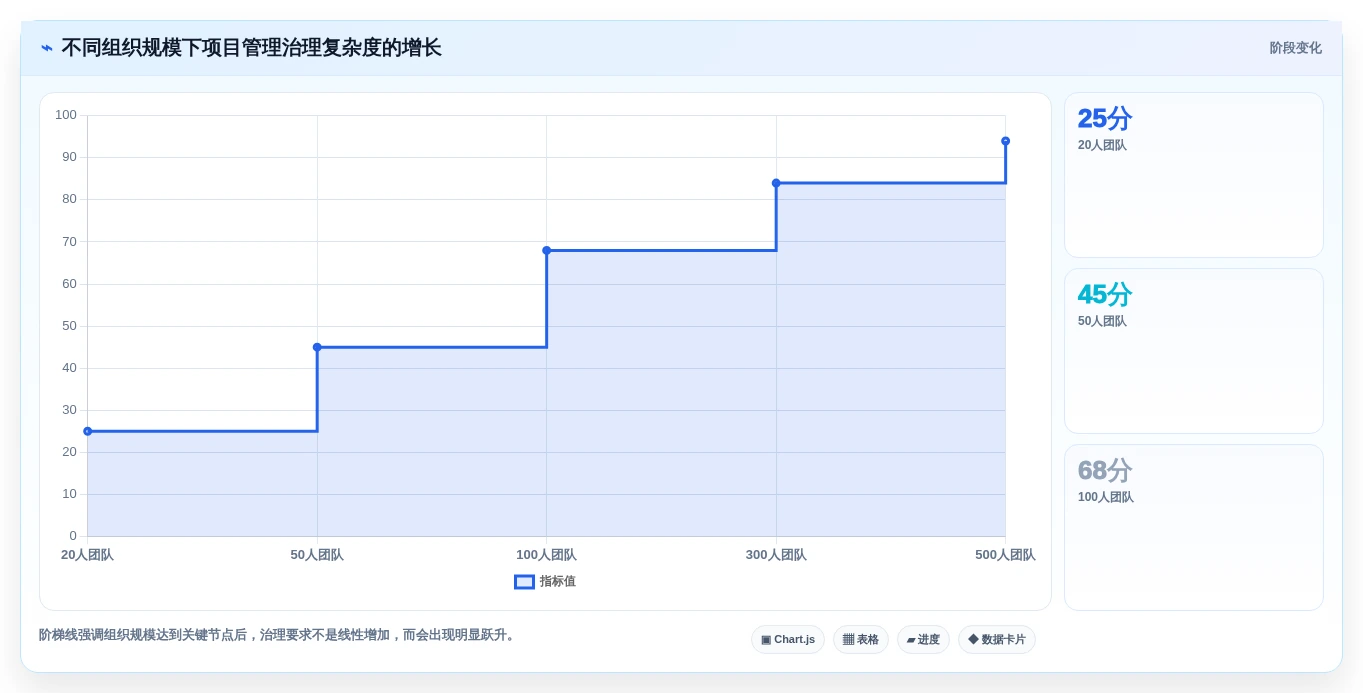
Task: Click the 50 y-axis tick label
Action: click(69, 326)
